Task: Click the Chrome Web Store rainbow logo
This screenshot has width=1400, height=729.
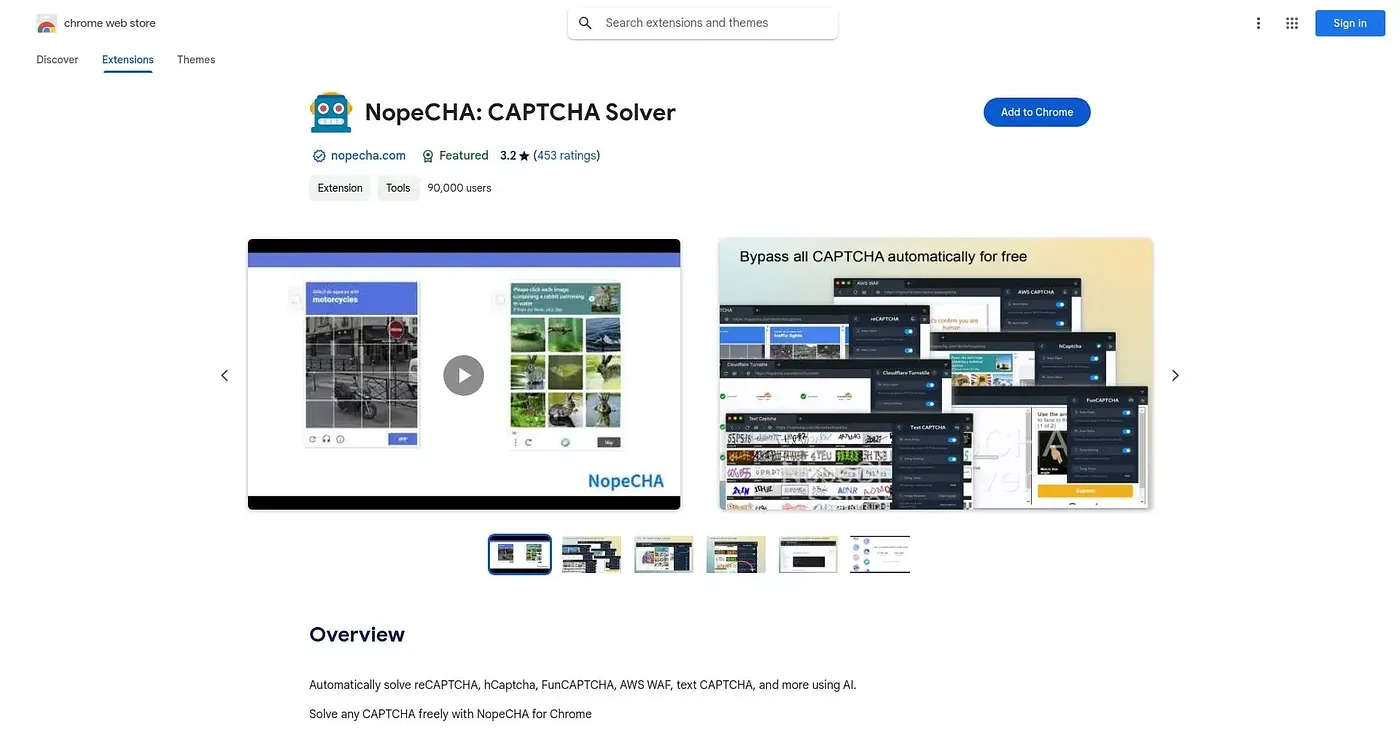Action: [x=46, y=23]
